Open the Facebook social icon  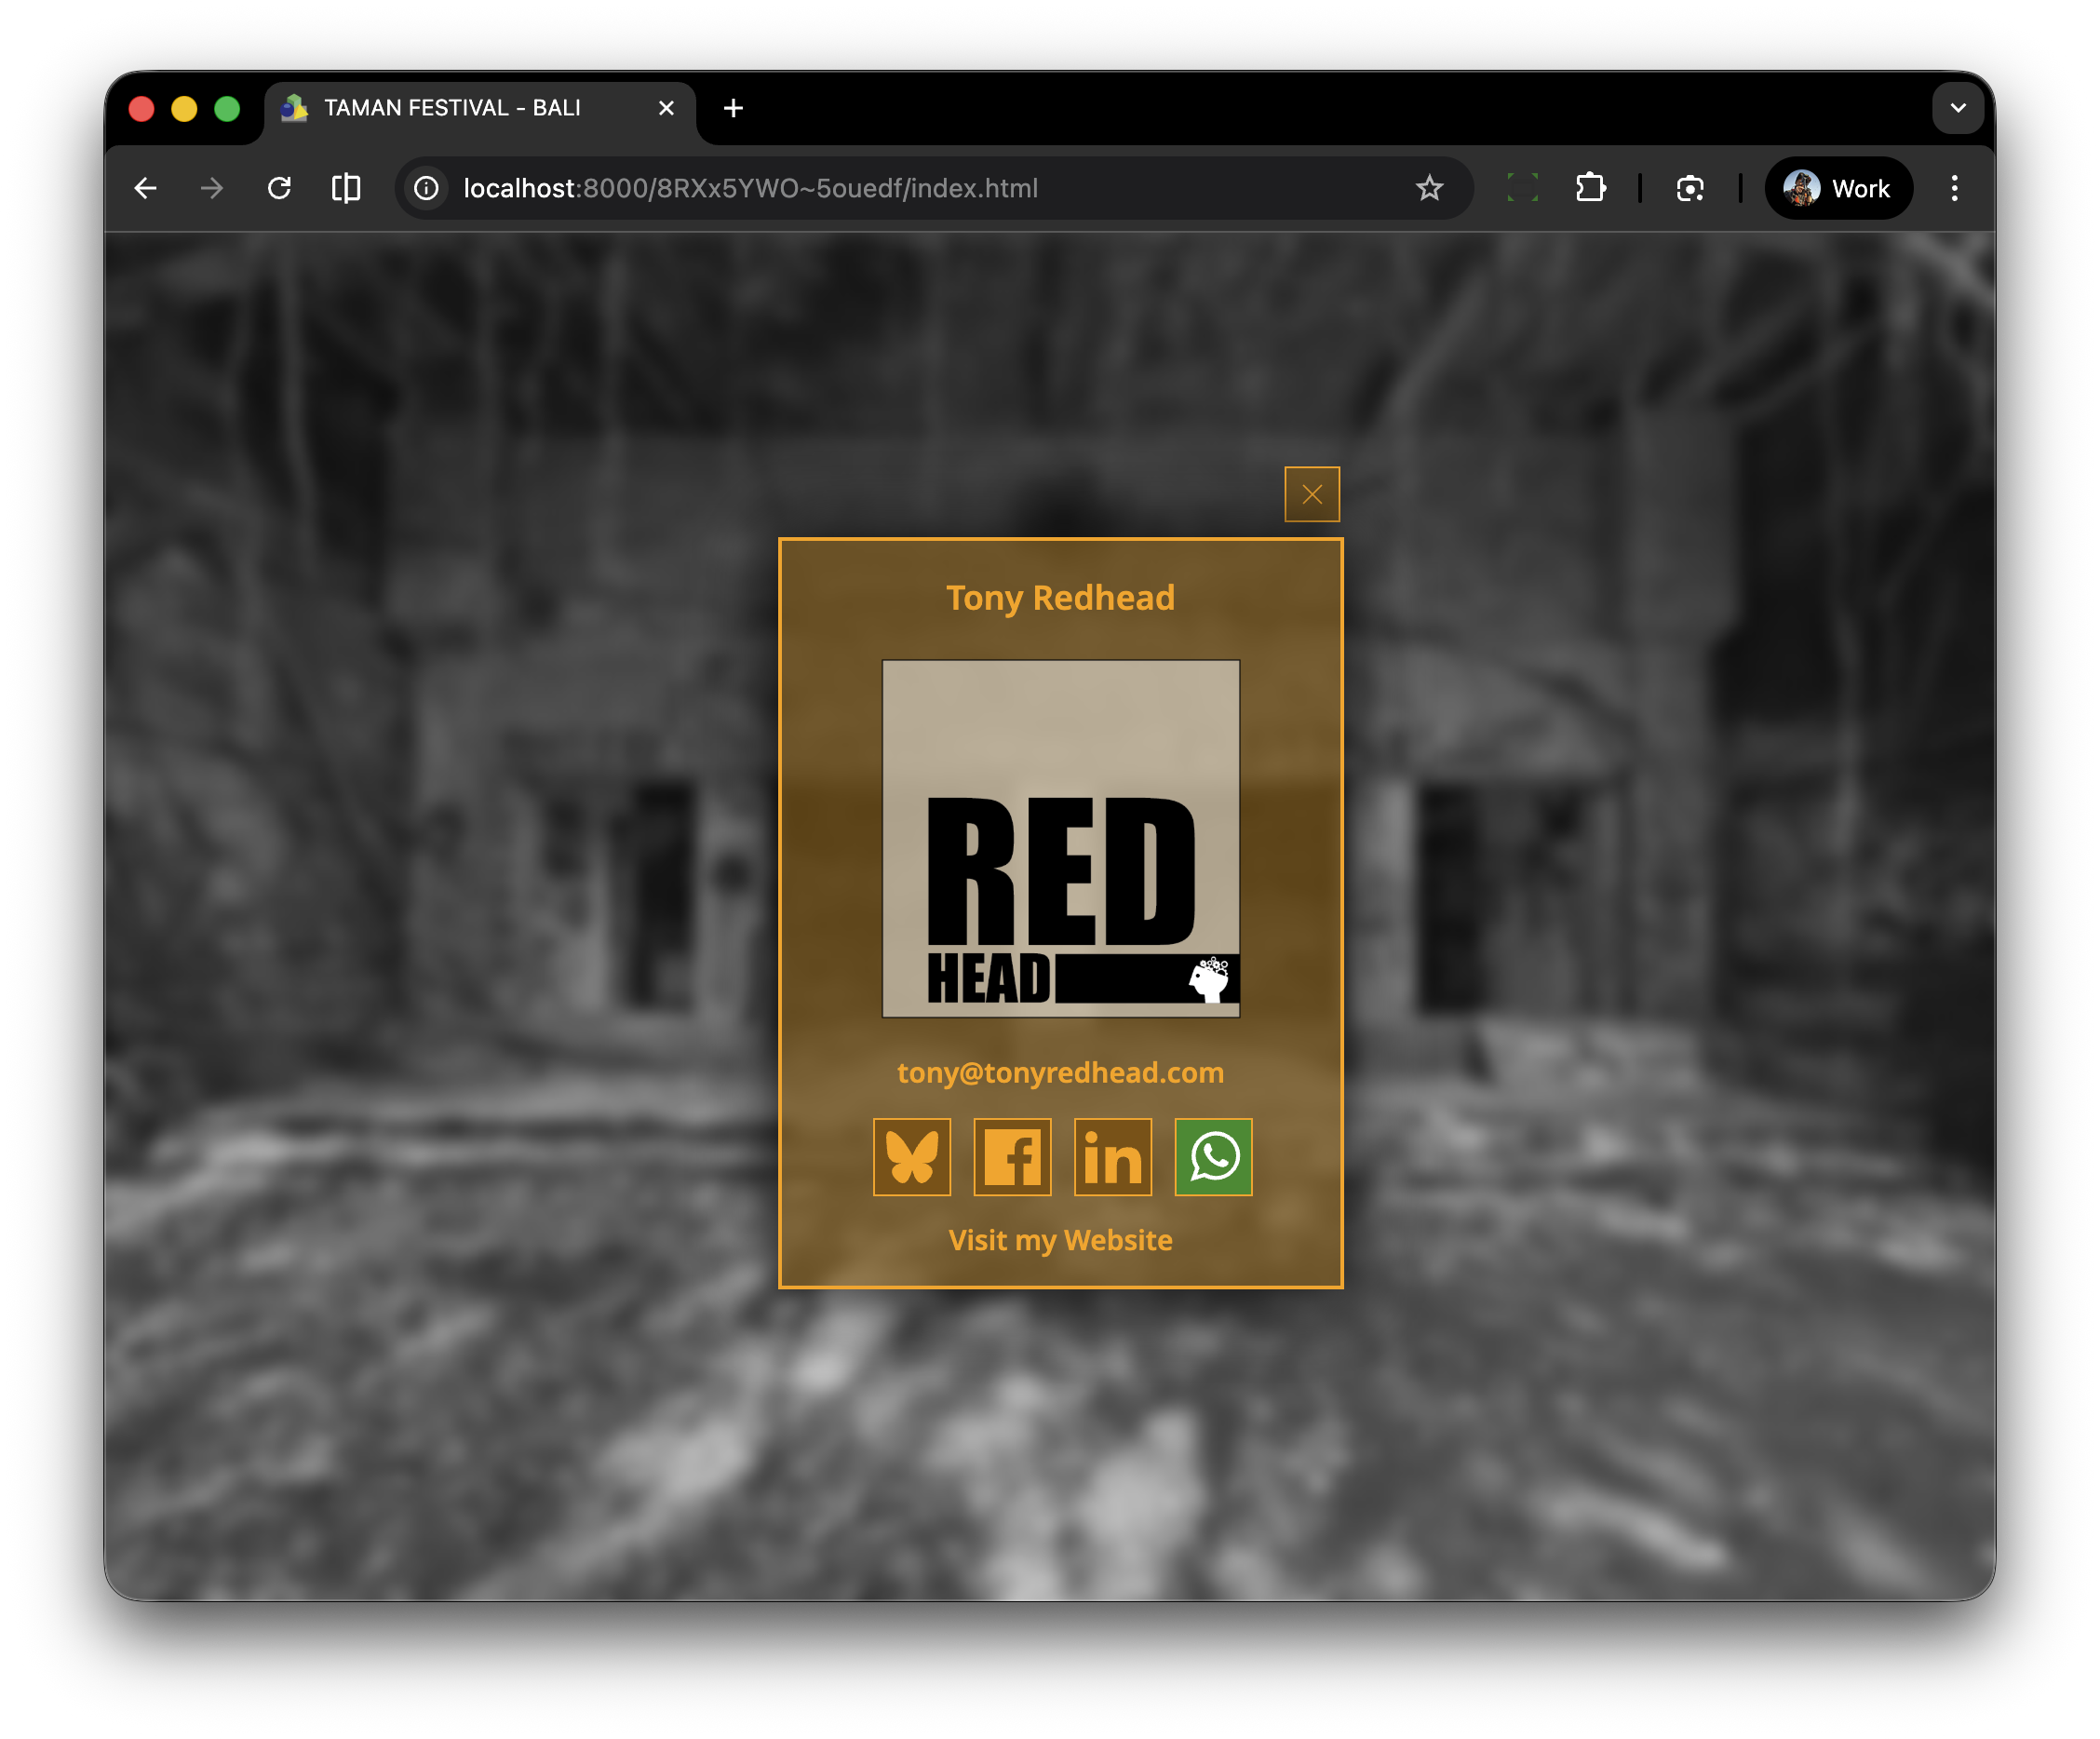click(x=1012, y=1157)
